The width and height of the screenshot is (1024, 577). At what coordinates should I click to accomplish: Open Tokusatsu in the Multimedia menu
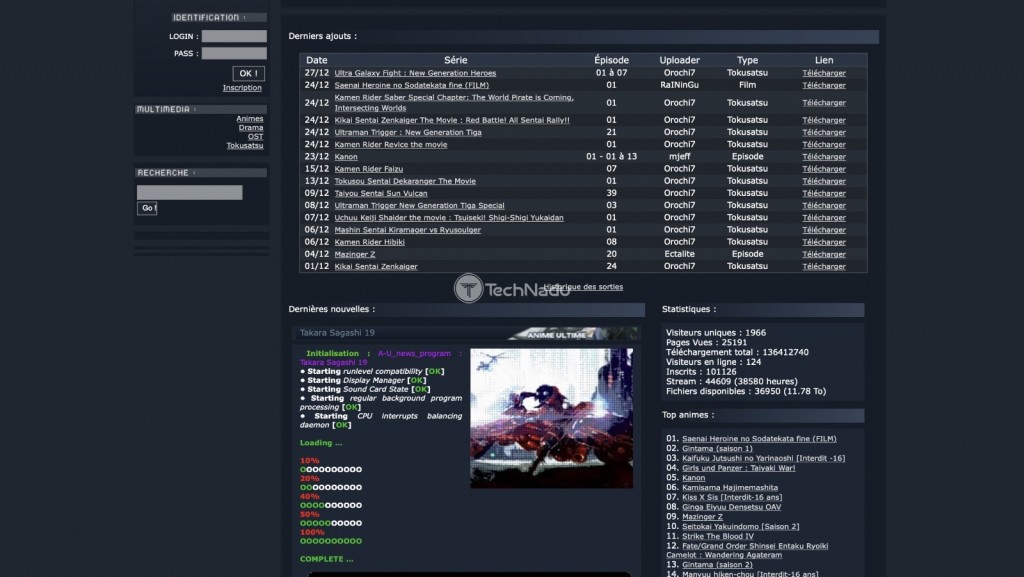(245, 146)
